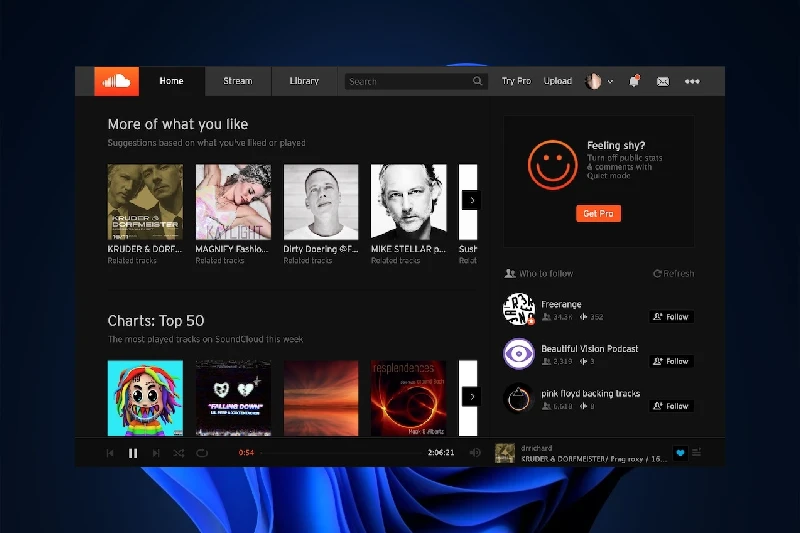Open the next-up queue icon
The image size is (800, 533).
pos(696,452)
